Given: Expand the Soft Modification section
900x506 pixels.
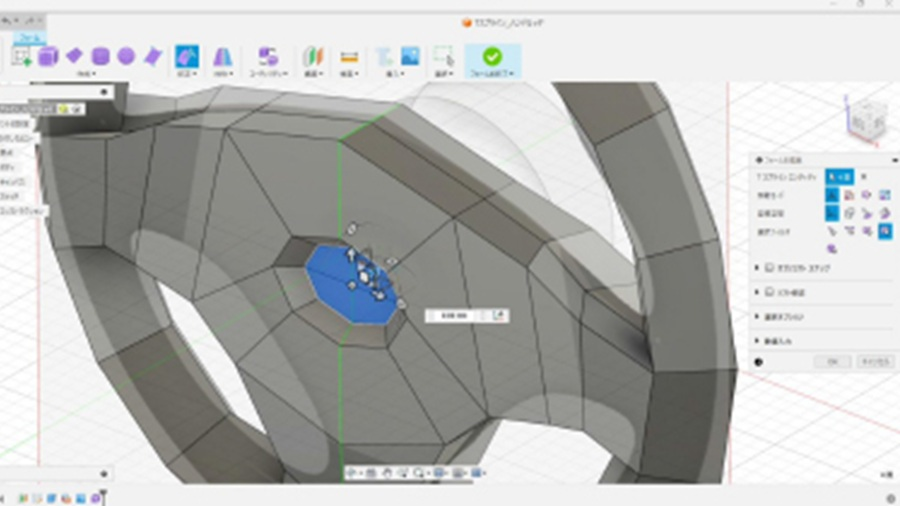Looking at the screenshot, I should 757,292.
